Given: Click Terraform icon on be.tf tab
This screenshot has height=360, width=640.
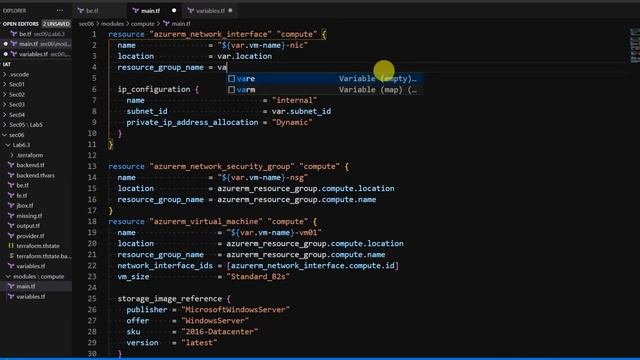Looking at the screenshot, I should coord(81,11).
